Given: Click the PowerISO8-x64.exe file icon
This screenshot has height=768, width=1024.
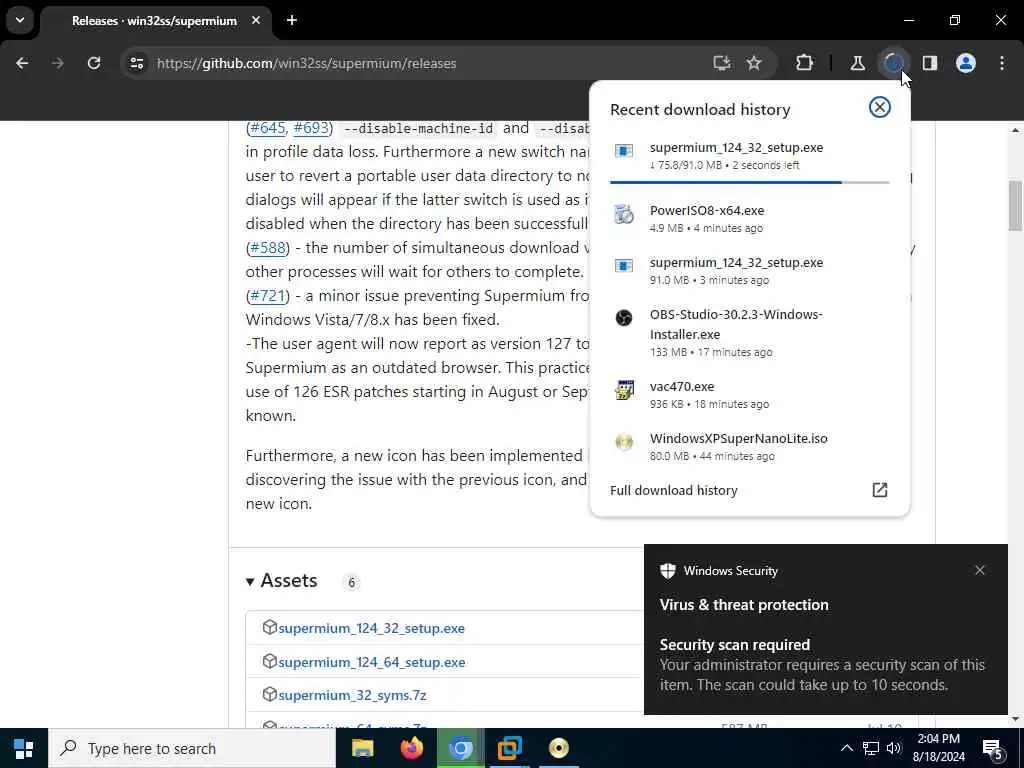Looking at the screenshot, I should 624,214.
